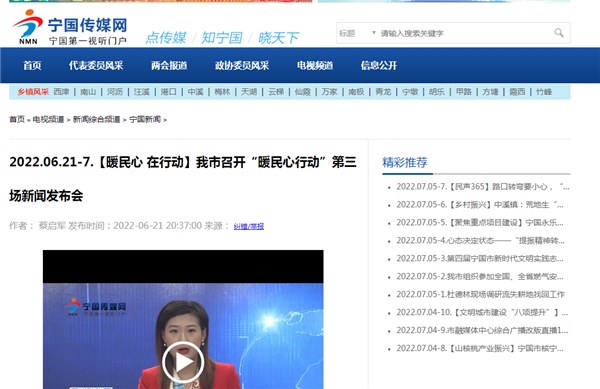Image resolution: width=600 pixels, height=389 pixels.
Task: Select the 竹峰 township link
Action: (544, 92)
